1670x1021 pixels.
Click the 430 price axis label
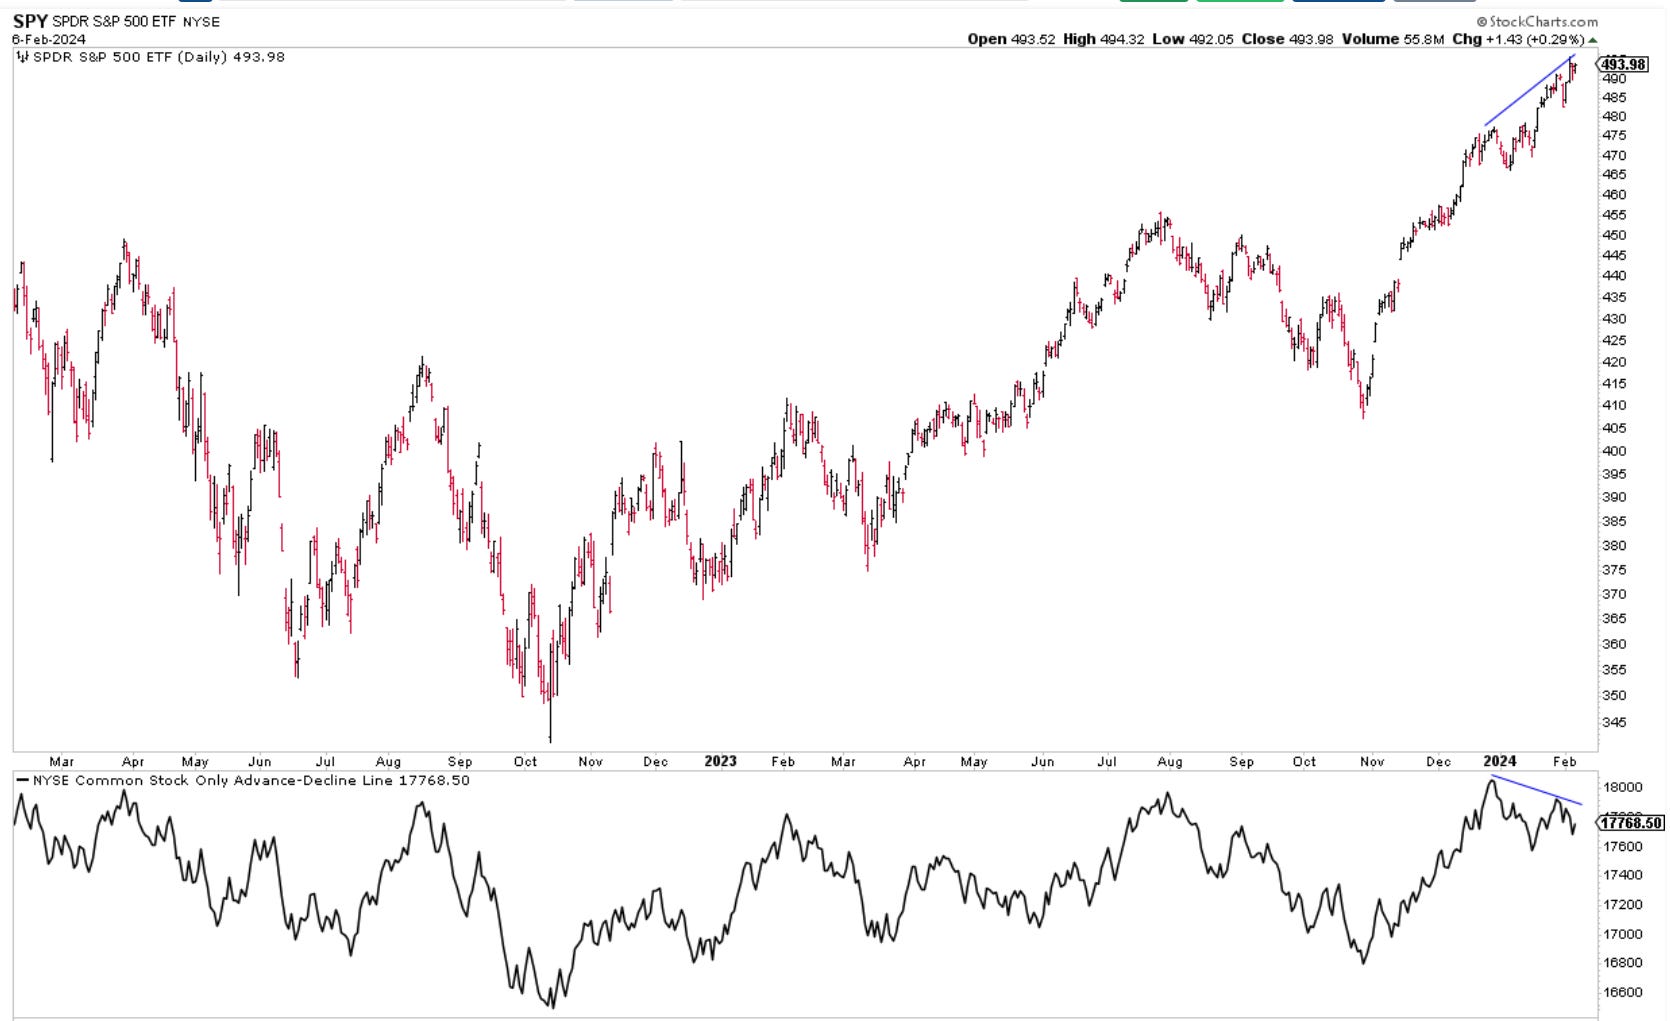coord(1614,319)
